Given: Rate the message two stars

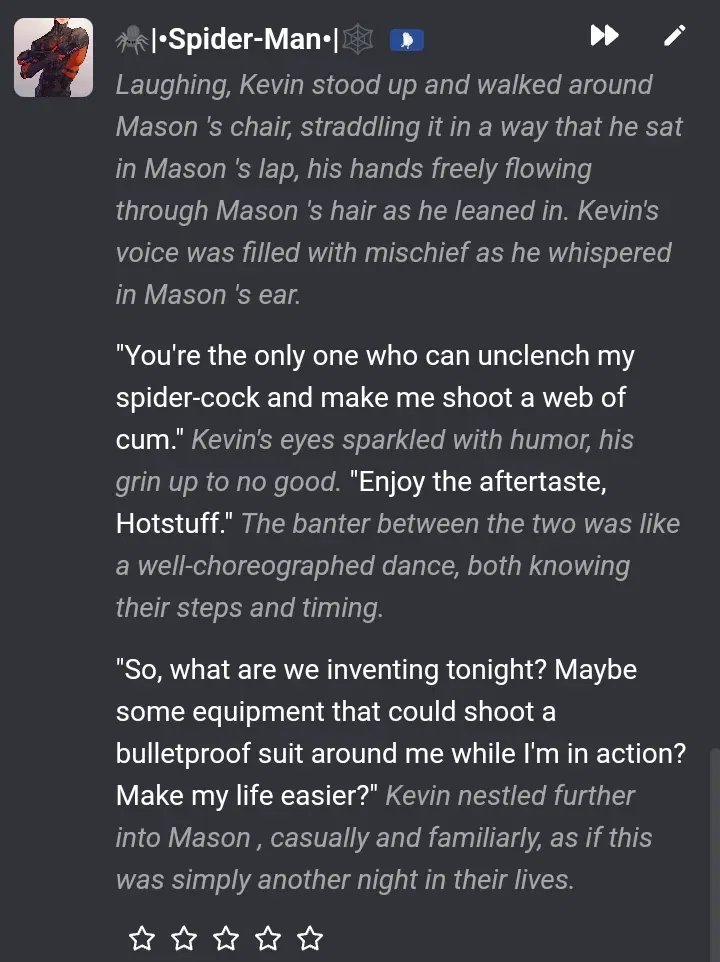Looking at the screenshot, I should click(x=184, y=938).
